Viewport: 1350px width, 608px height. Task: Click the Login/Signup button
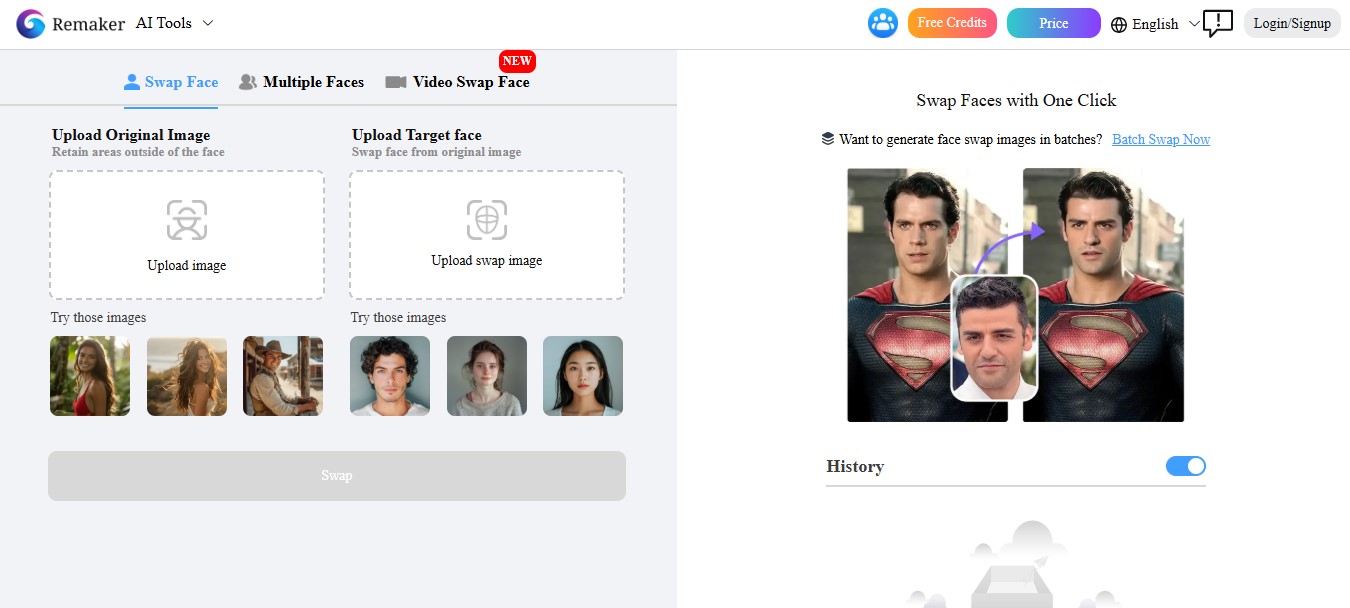pos(1292,23)
